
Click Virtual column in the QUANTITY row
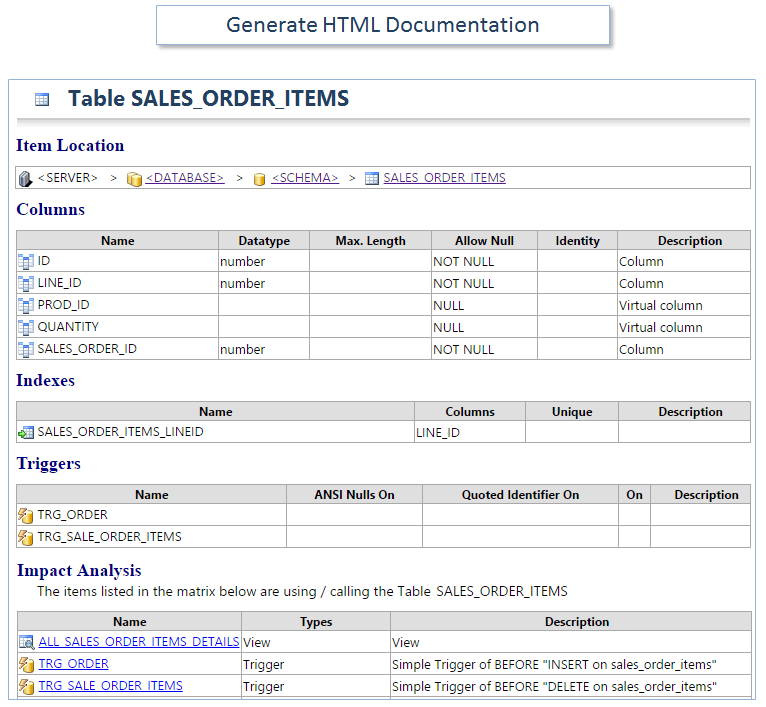[x=660, y=327]
